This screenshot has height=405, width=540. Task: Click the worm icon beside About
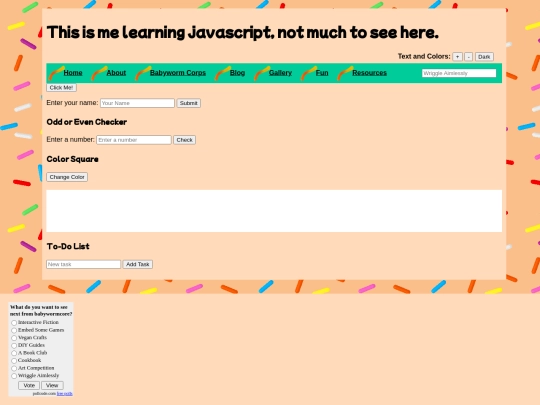99,73
